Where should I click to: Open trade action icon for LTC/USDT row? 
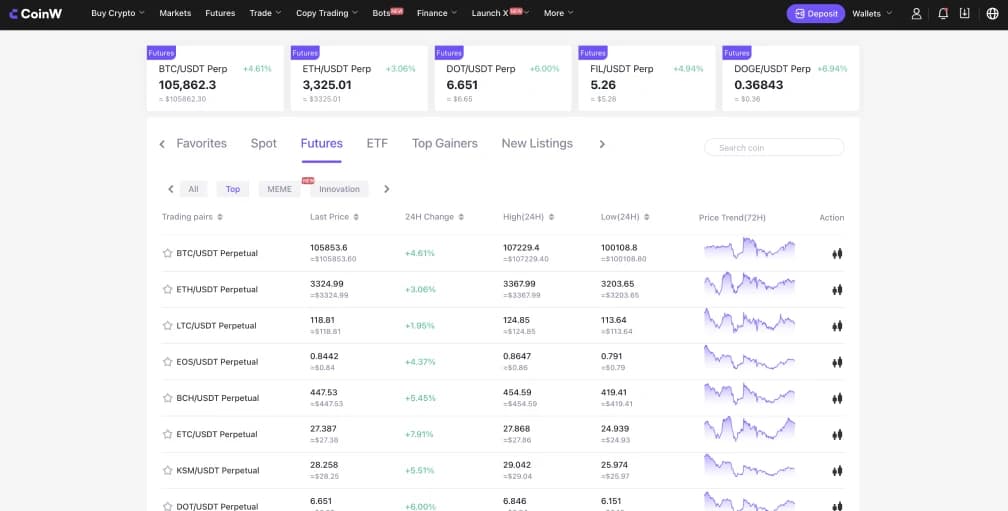[x=837, y=326]
